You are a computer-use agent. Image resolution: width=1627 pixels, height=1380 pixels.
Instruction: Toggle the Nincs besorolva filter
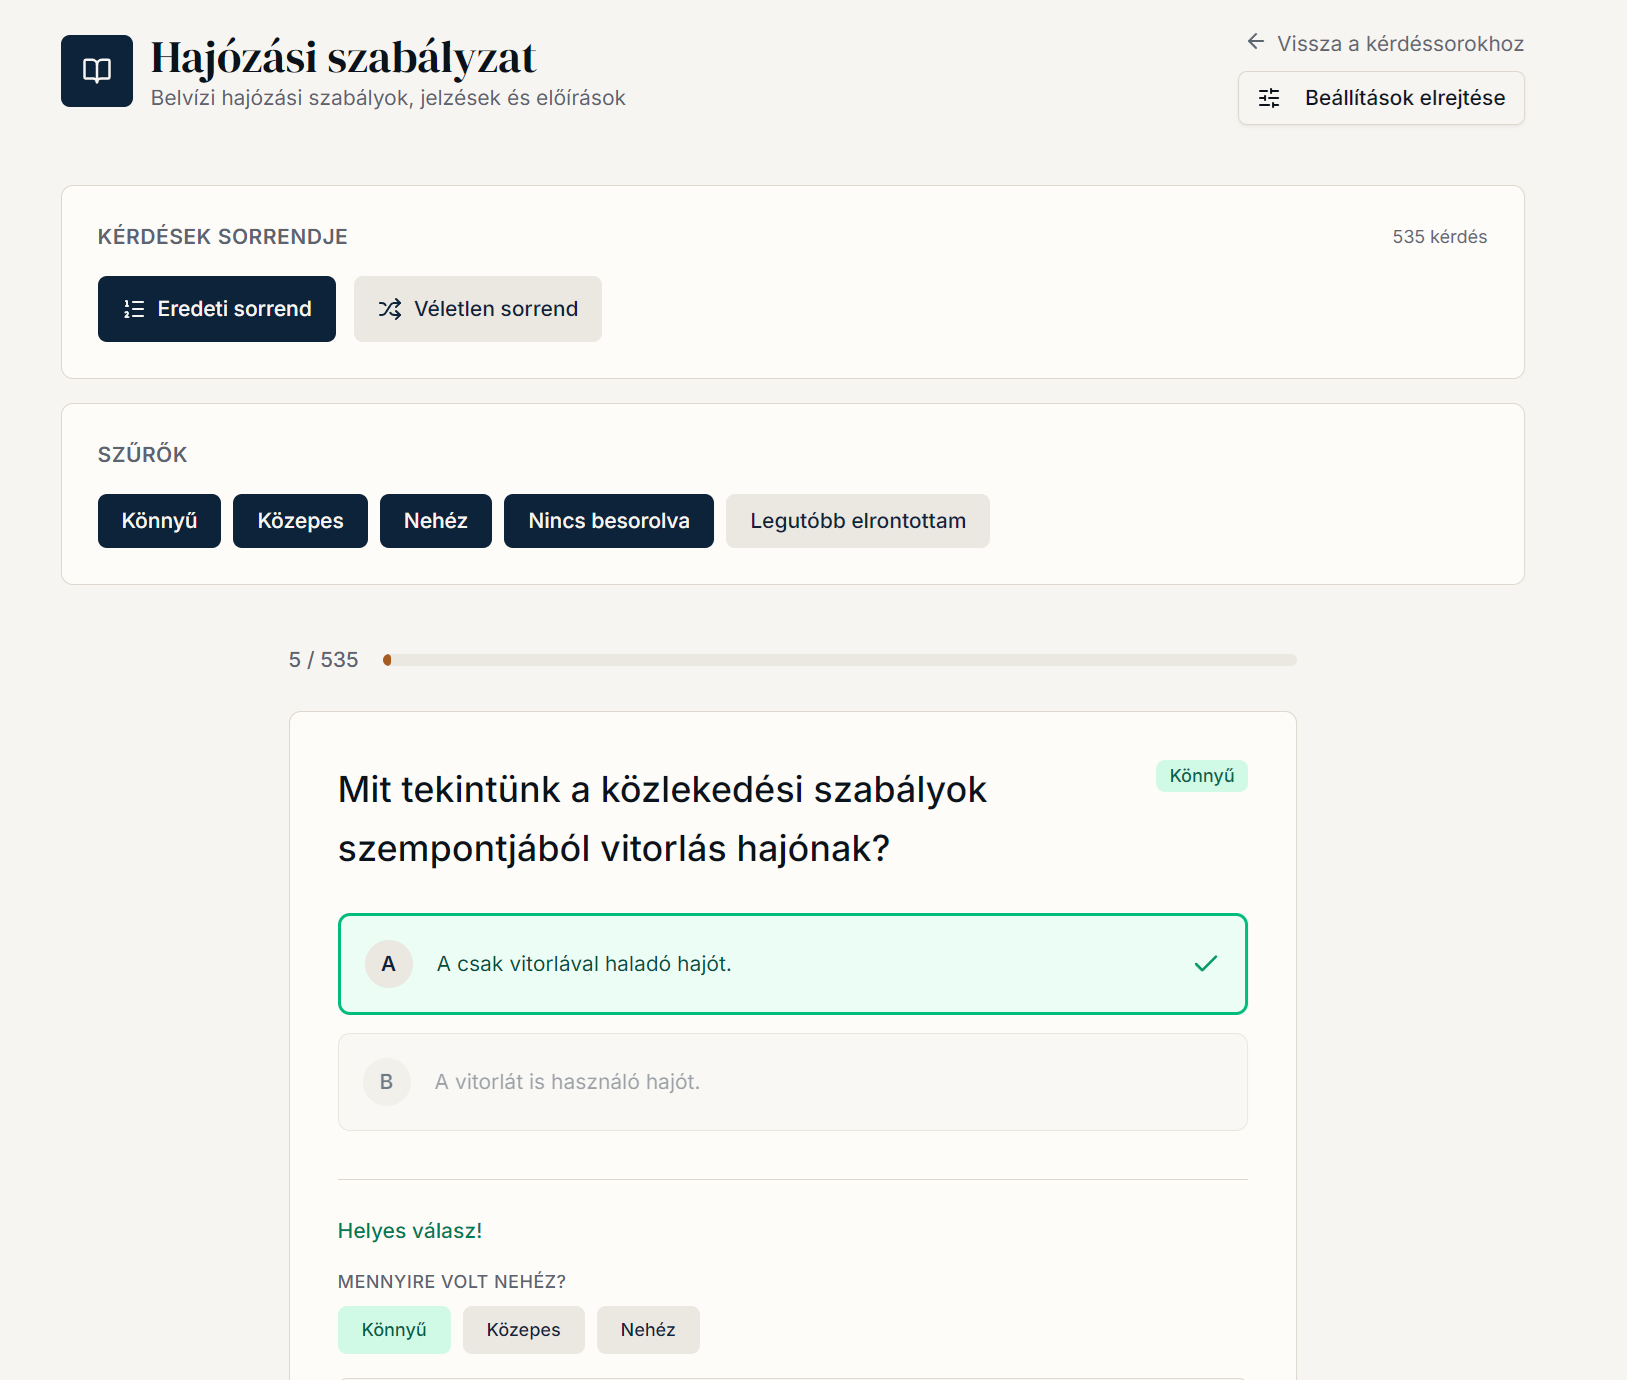click(x=609, y=521)
